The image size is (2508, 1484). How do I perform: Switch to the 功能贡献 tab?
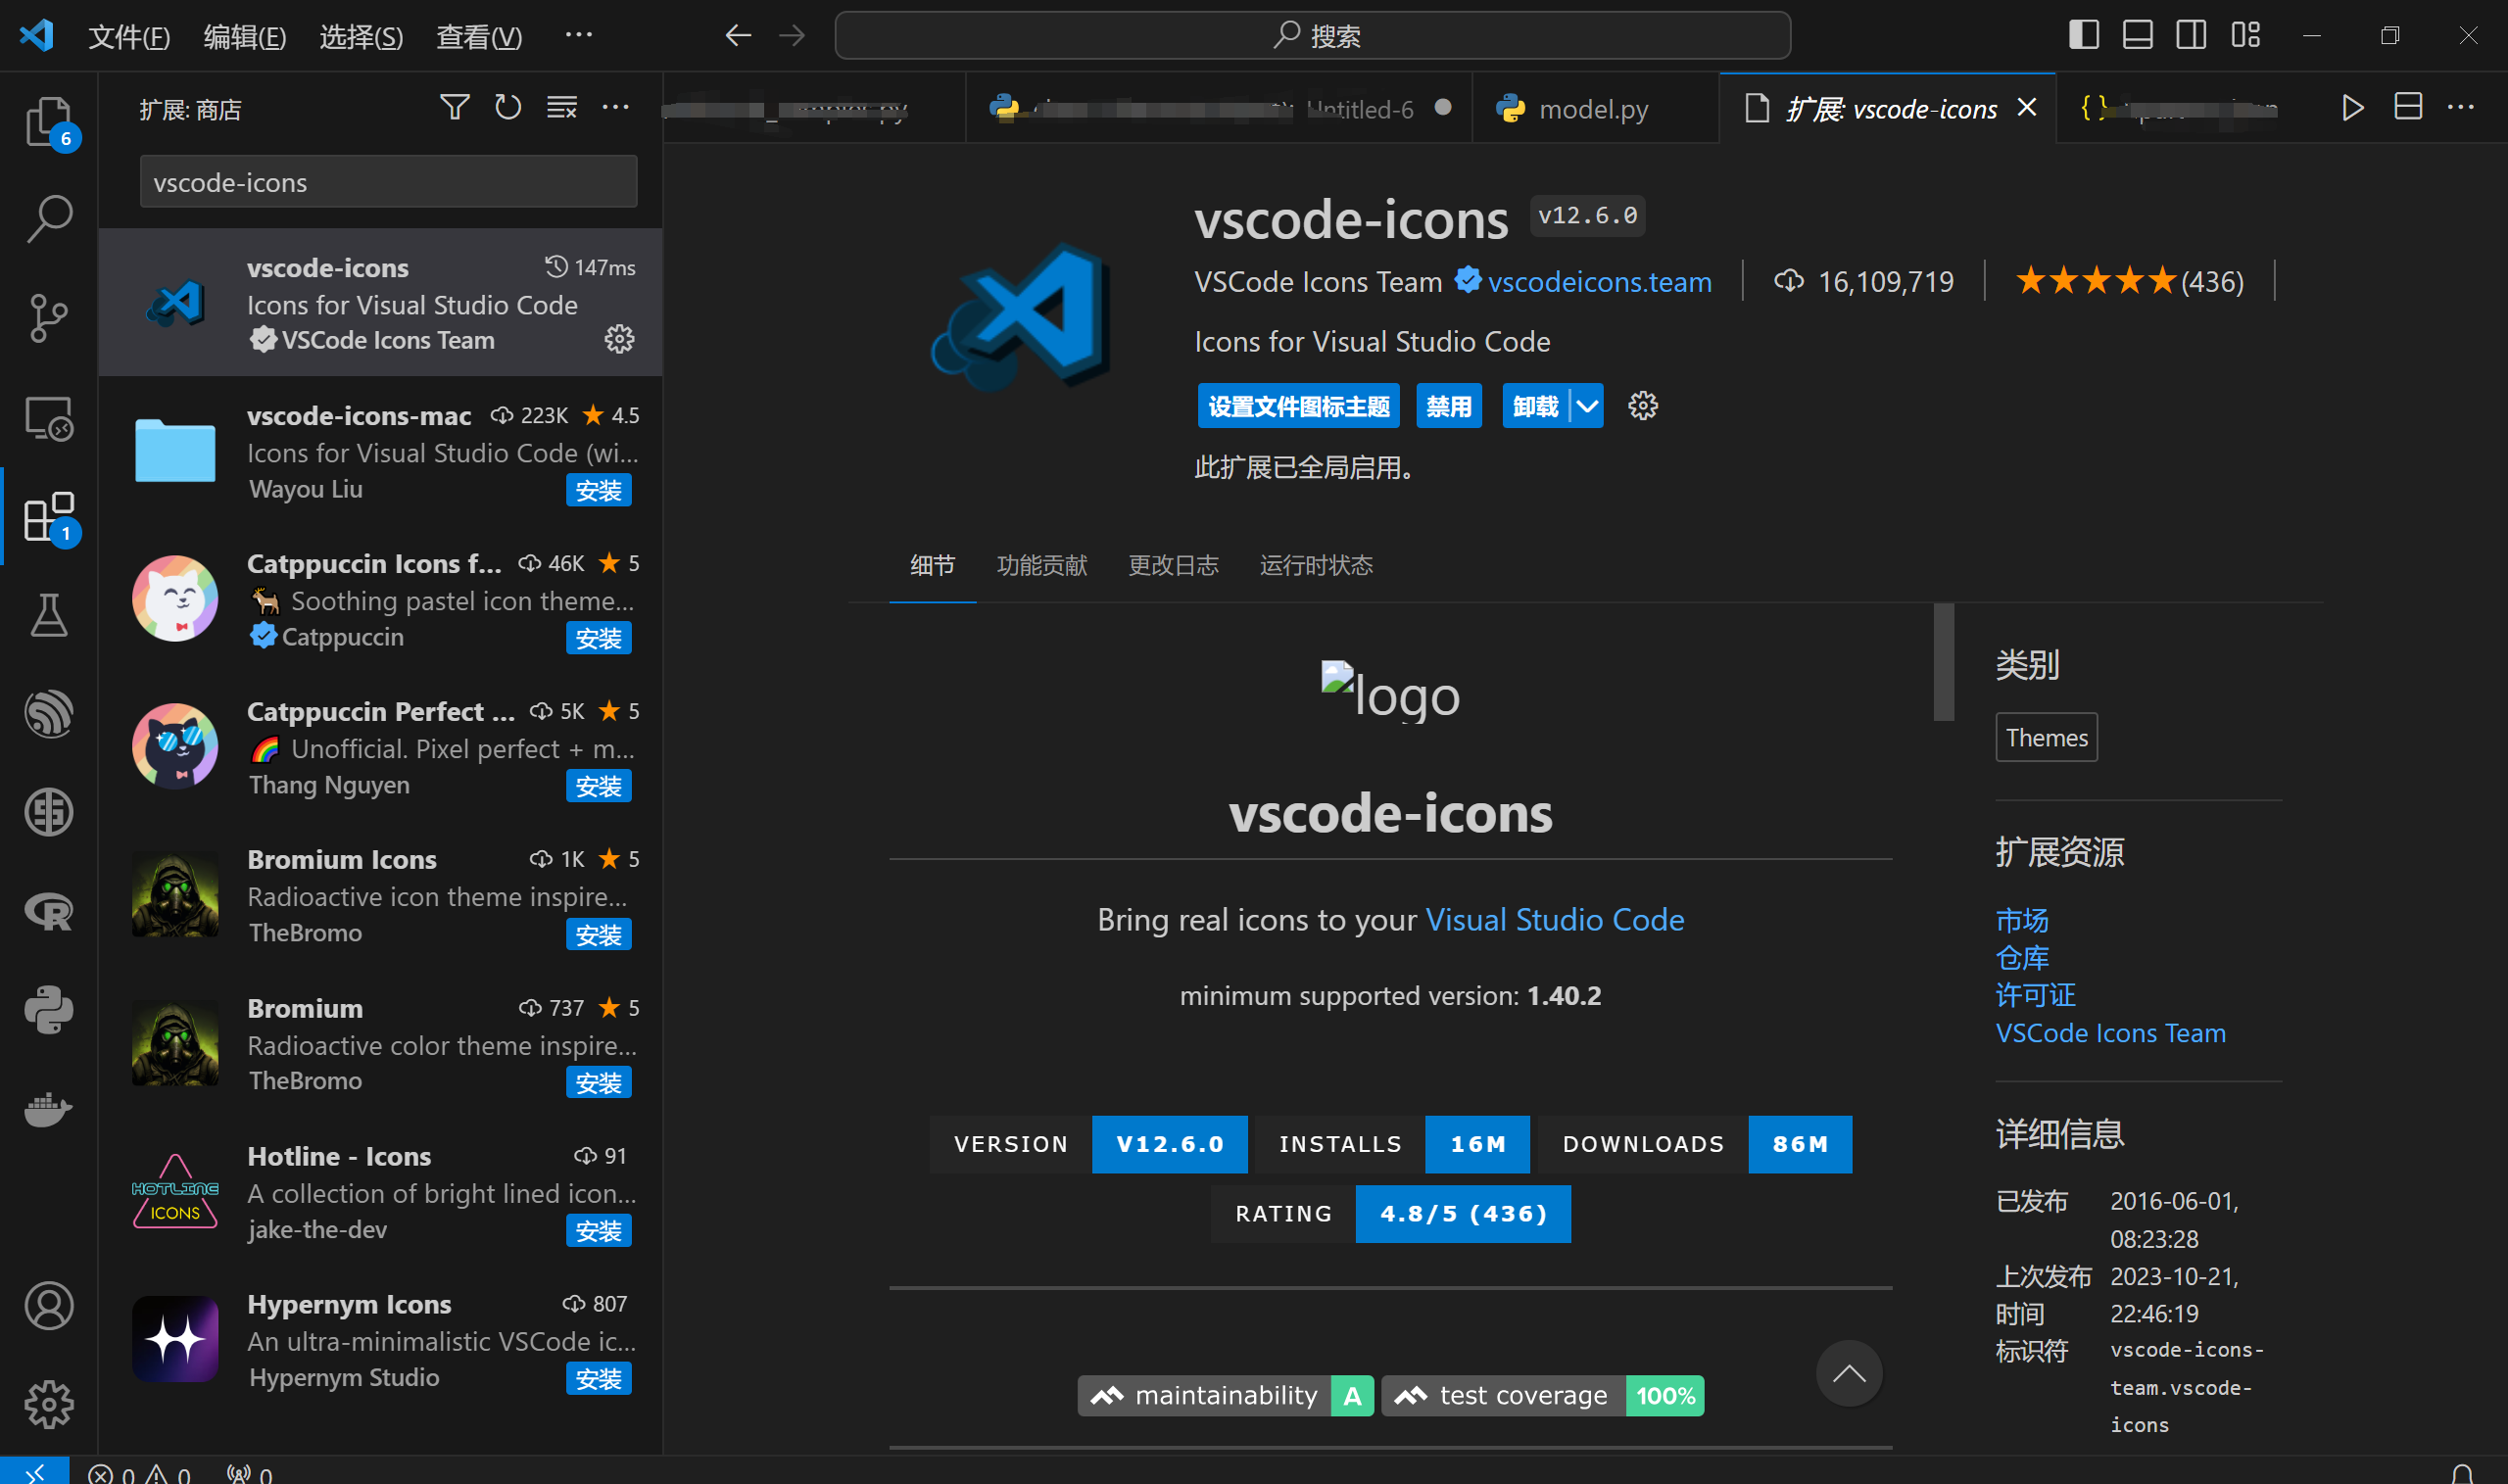coord(1042,565)
